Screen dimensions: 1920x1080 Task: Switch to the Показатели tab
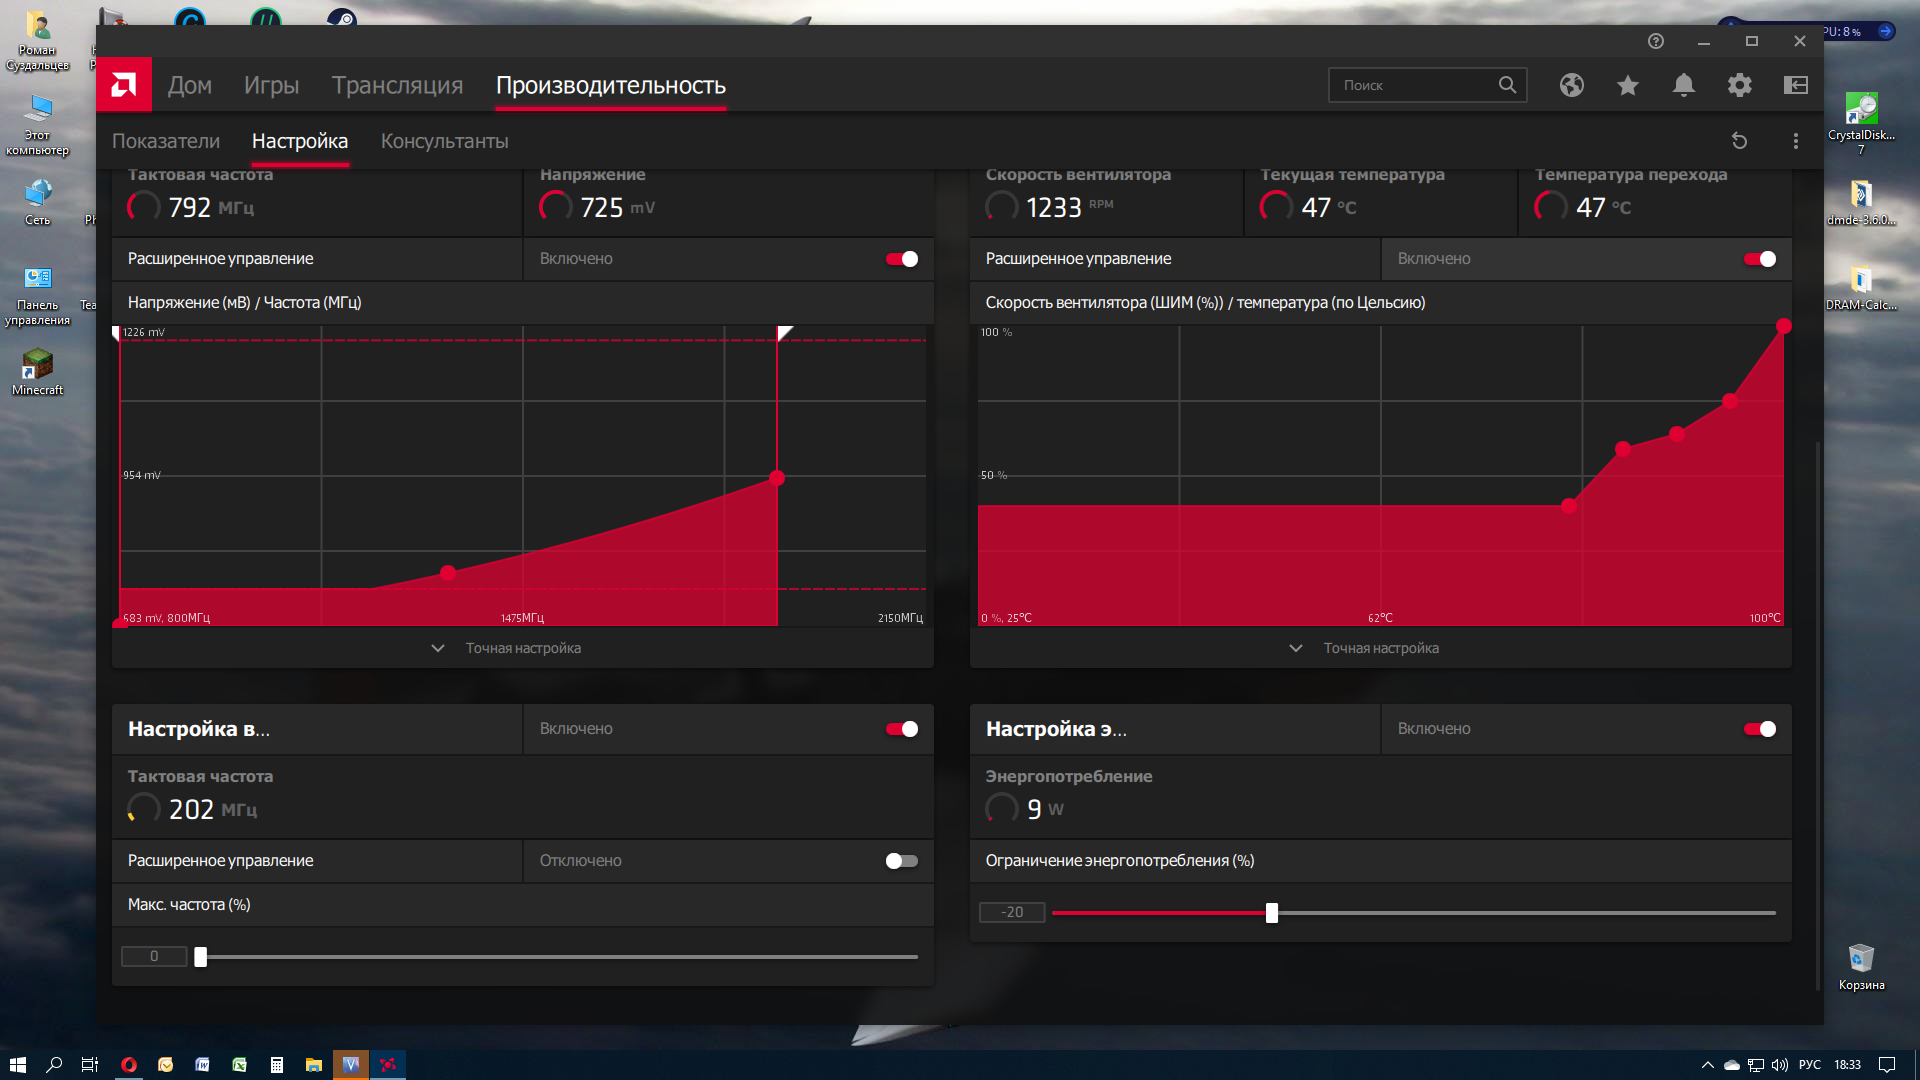pyautogui.click(x=166, y=141)
